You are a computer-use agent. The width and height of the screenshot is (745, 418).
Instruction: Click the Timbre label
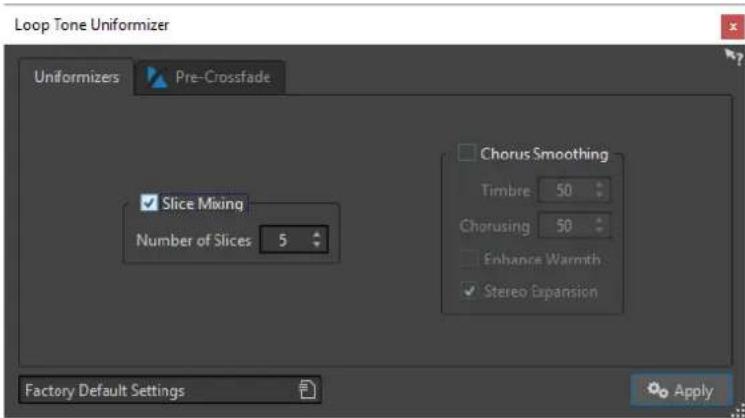pos(506,190)
